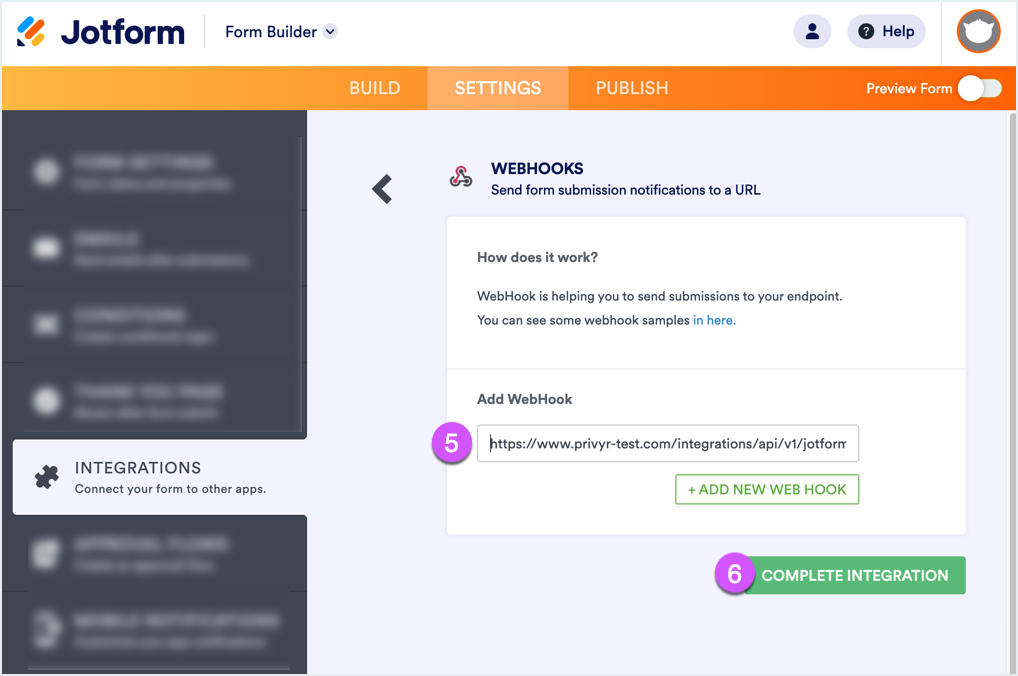Open the 'in here' webhook samples link
This screenshot has height=676, width=1018.
pos(714,320)
